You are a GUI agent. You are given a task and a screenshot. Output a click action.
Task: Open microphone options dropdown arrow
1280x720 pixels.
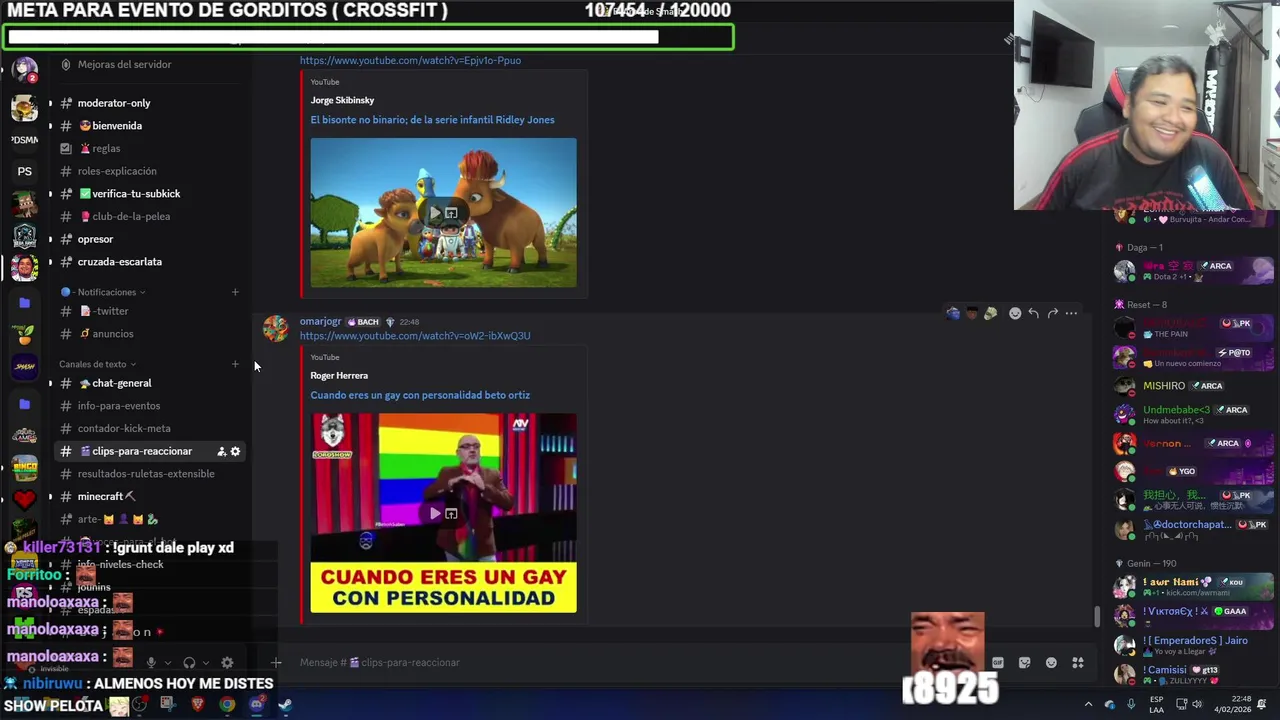pos(168,662)
